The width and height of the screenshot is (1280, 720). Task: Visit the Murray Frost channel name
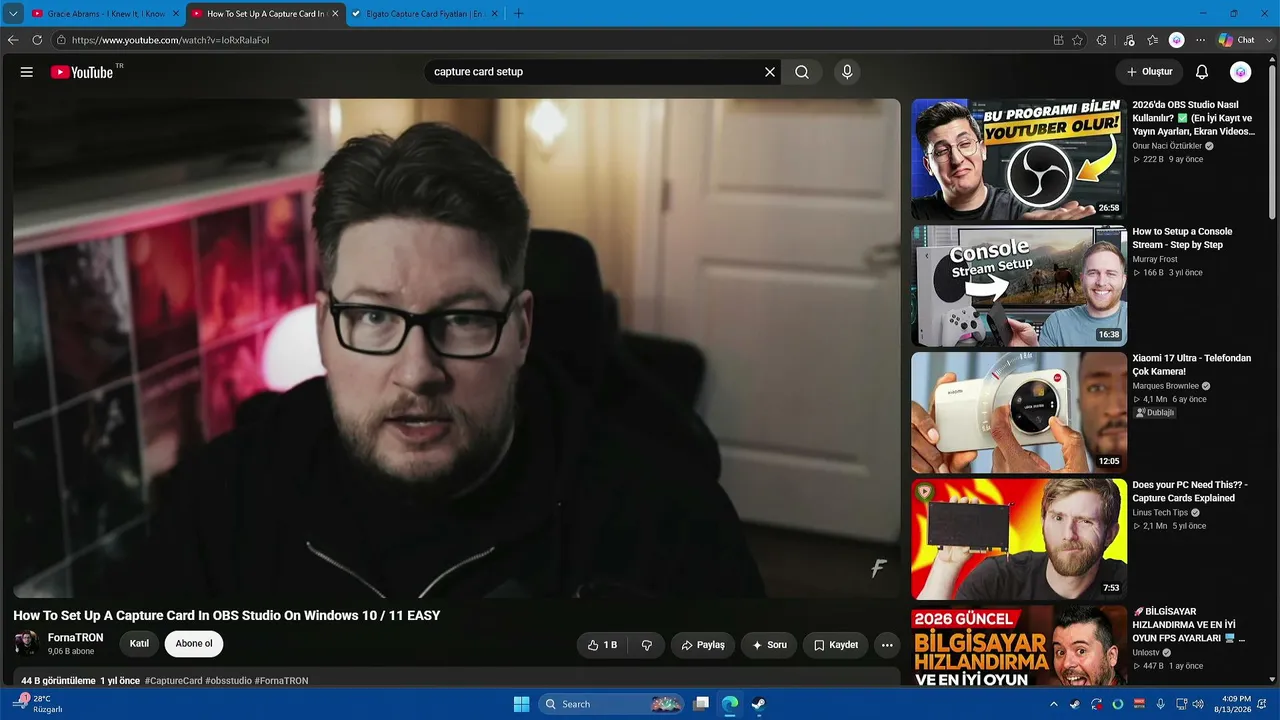point(1155,259)
